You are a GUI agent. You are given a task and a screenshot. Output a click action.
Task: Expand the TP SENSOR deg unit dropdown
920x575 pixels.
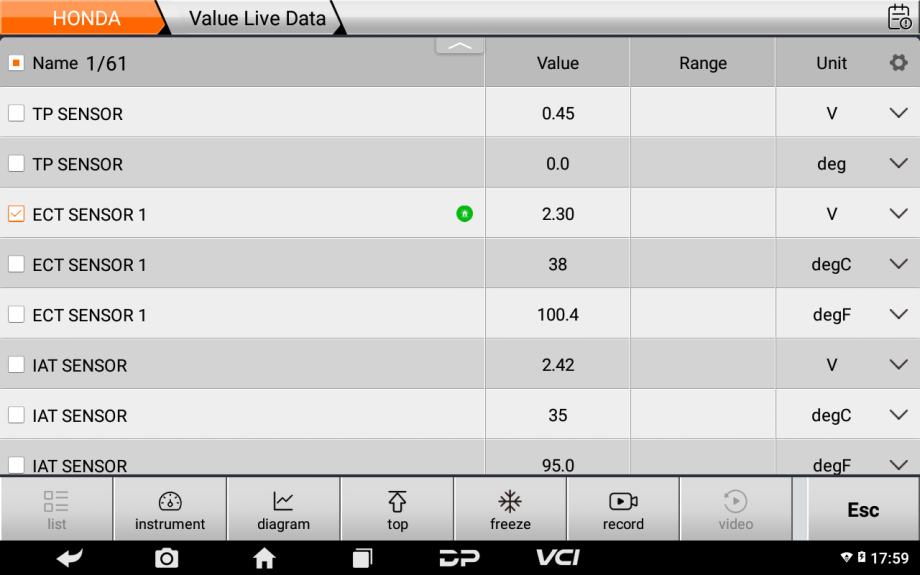point(898,163)
